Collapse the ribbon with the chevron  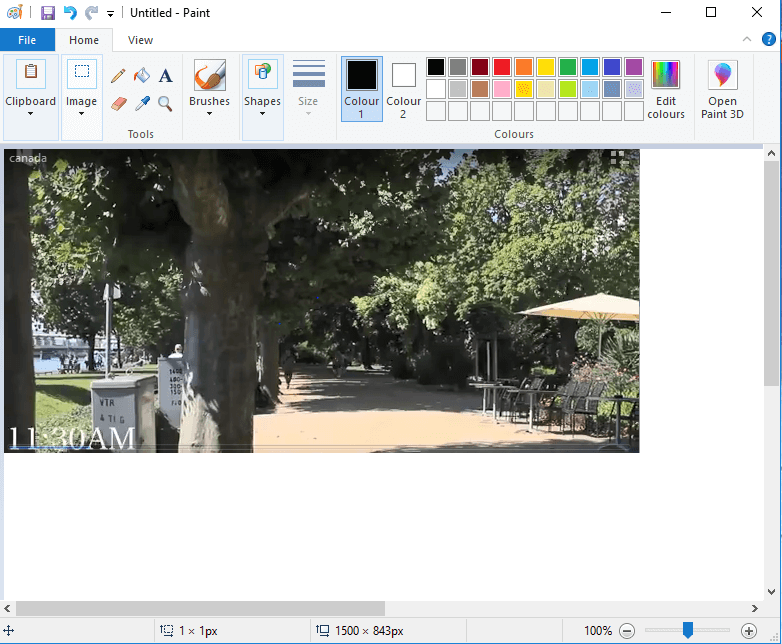coord(746,40)
